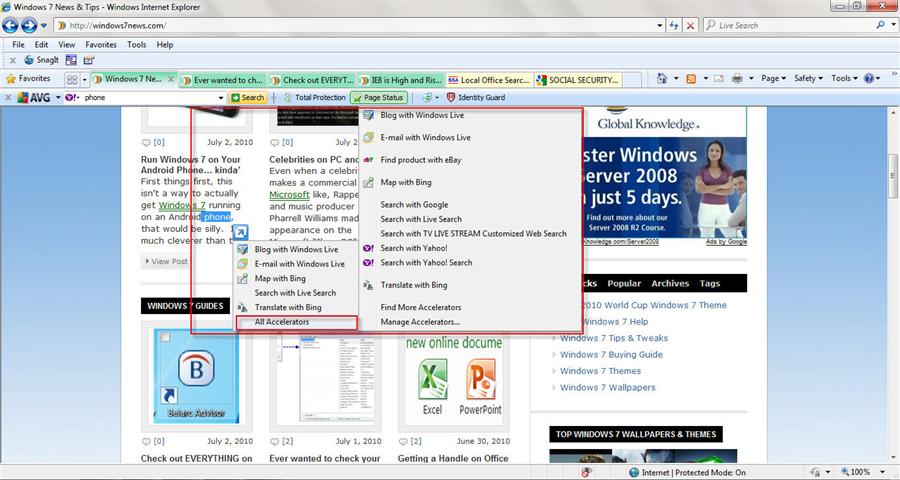The height and width of the screenshot is (480, 900).
Task: Click the RSS Feeds icon
Action: pyautogui.click(x=691, y=79)
